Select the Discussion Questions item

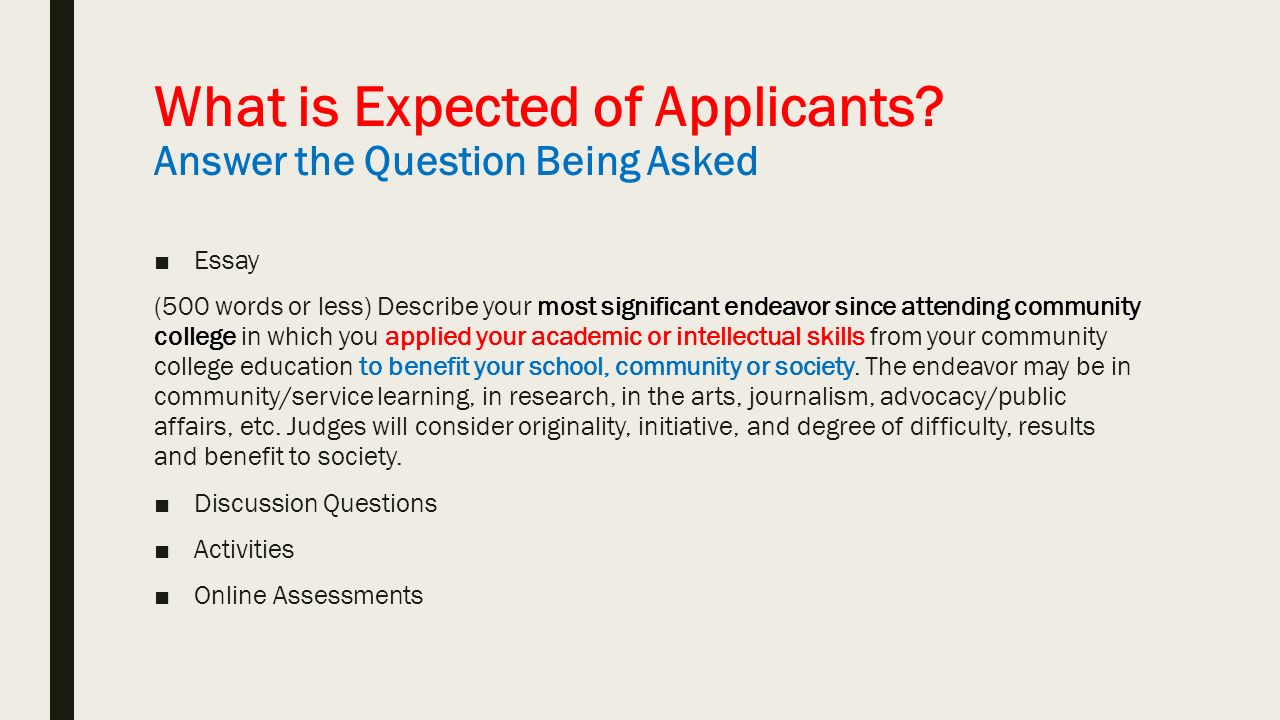click(x=315, y=503)
